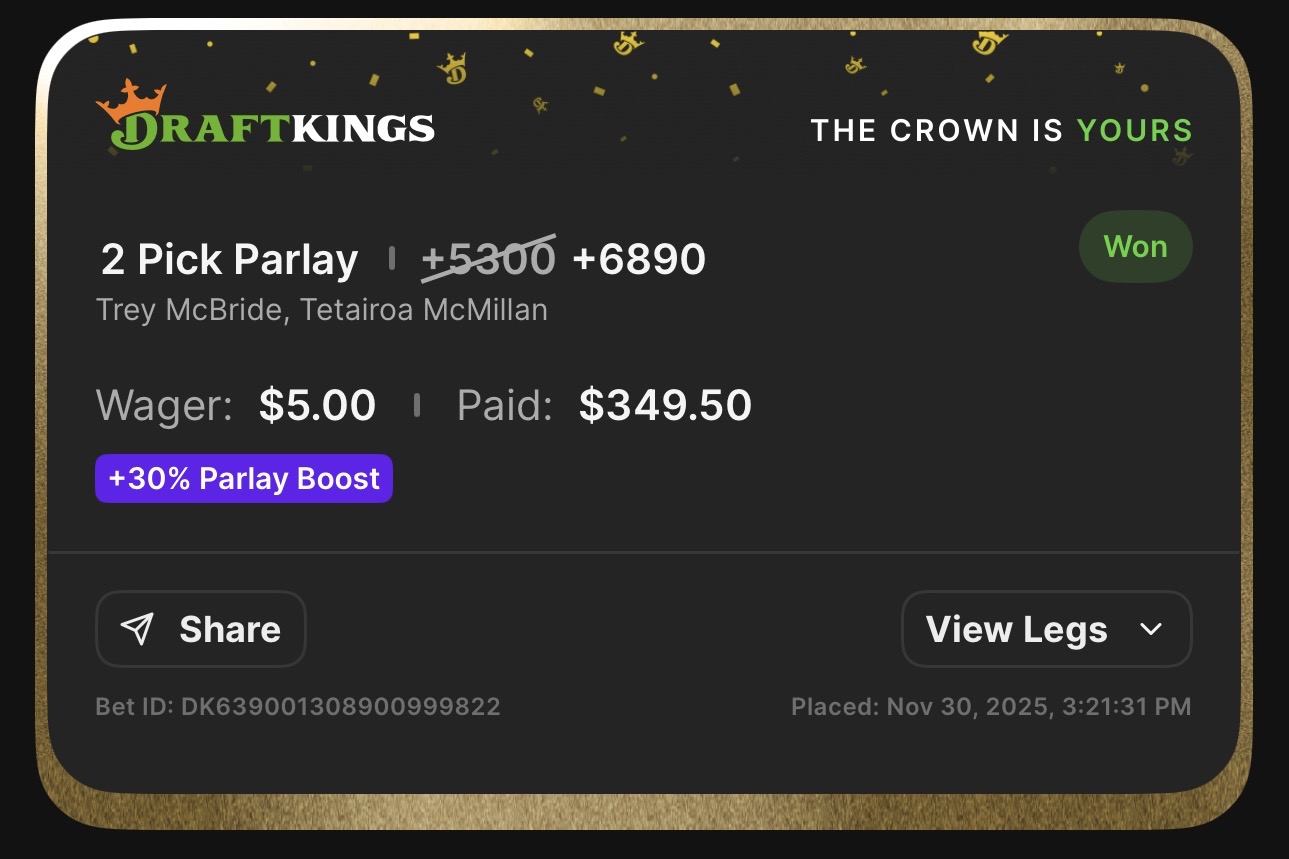The image size is (1289, 859).
Task: Click the Wager label
Action: click(164, 405)
